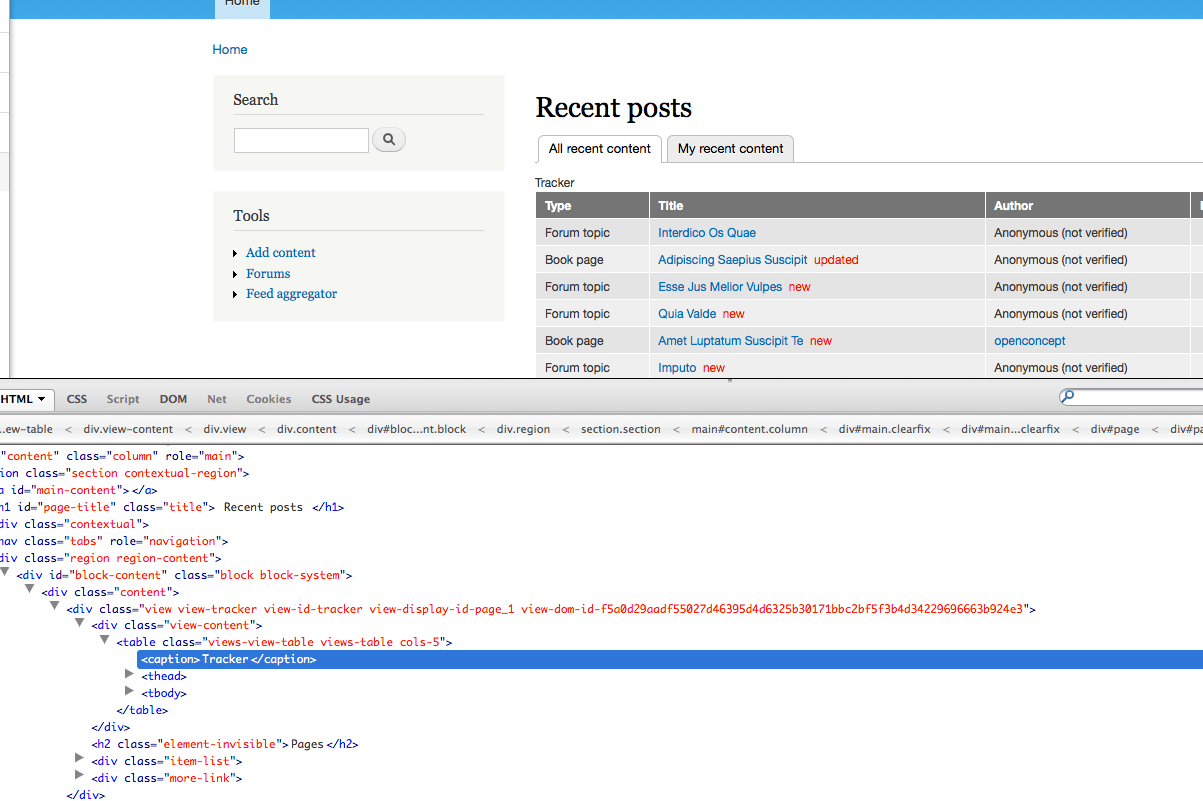Switch to All recent content tab
The width and height of the screenshot is (1203, 801).
(x=600, y=149)
